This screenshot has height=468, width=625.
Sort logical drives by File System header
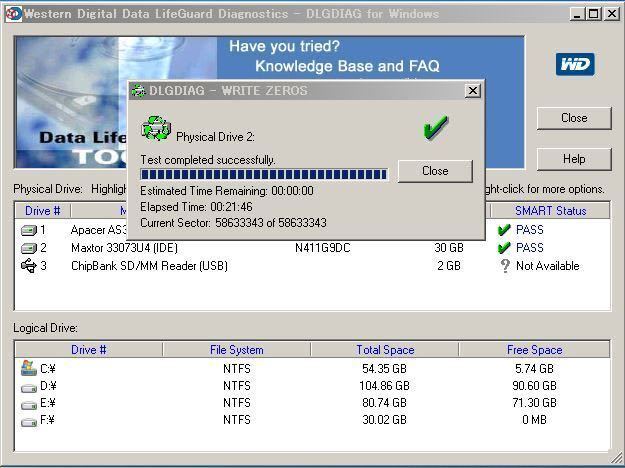(236, 350)
